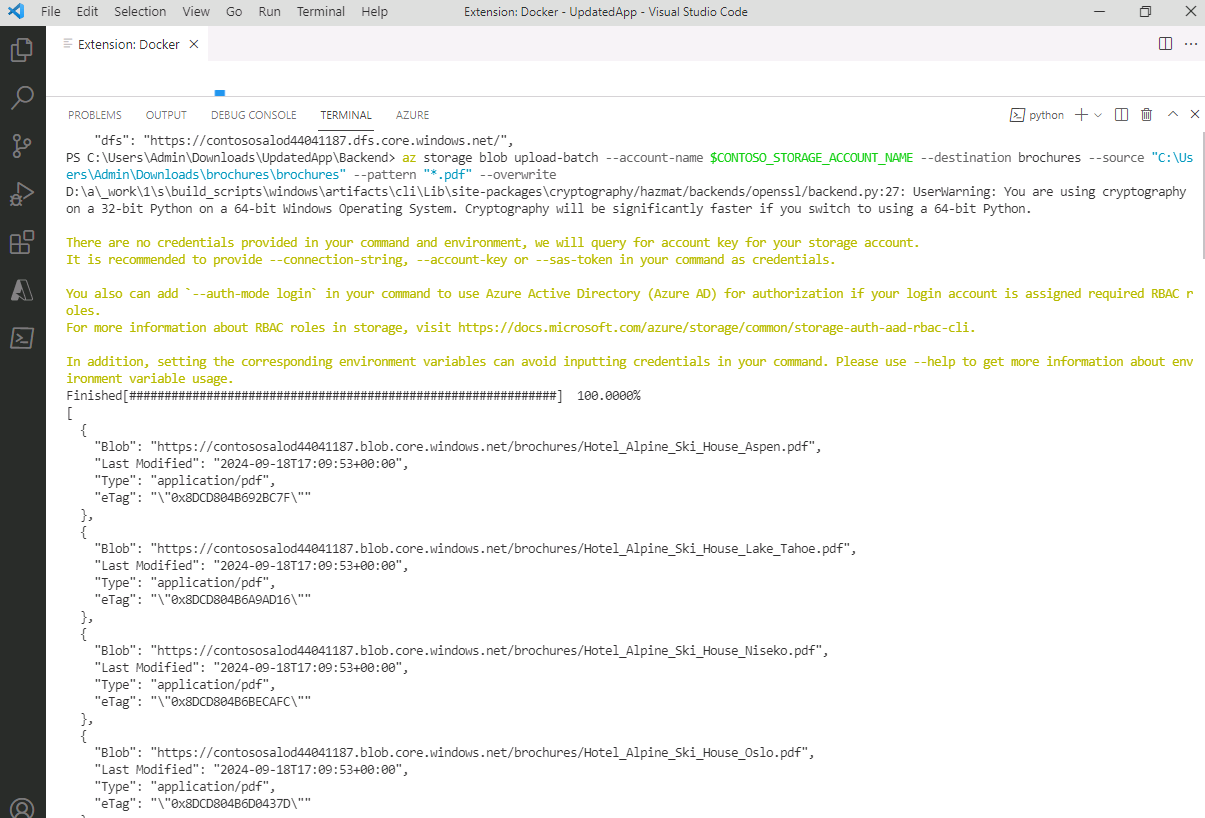Switch to the OUTPUT panel tab
Image resolution: width=1205 pixels, height=818 pixels.
[166, 115]
